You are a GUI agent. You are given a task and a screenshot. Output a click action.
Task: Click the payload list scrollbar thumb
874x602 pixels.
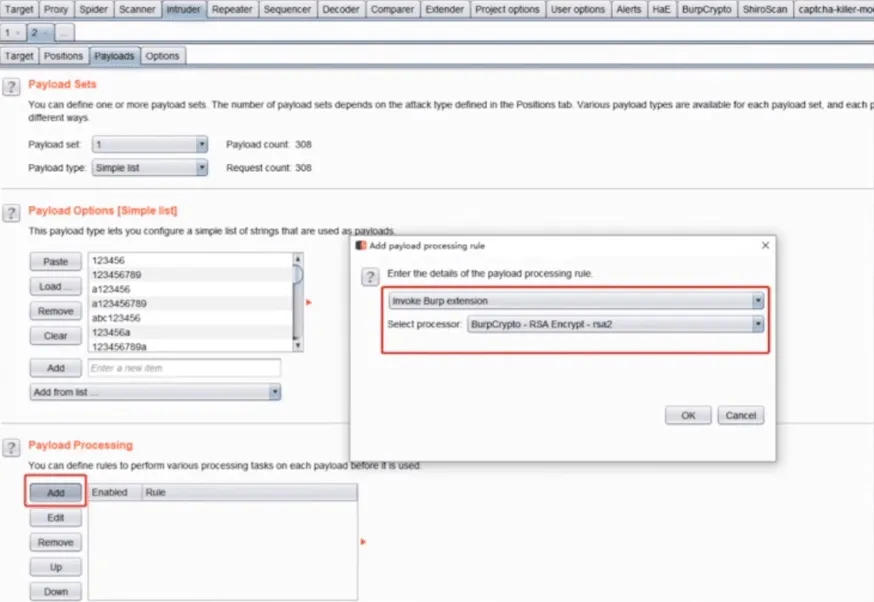click(298, 274)
